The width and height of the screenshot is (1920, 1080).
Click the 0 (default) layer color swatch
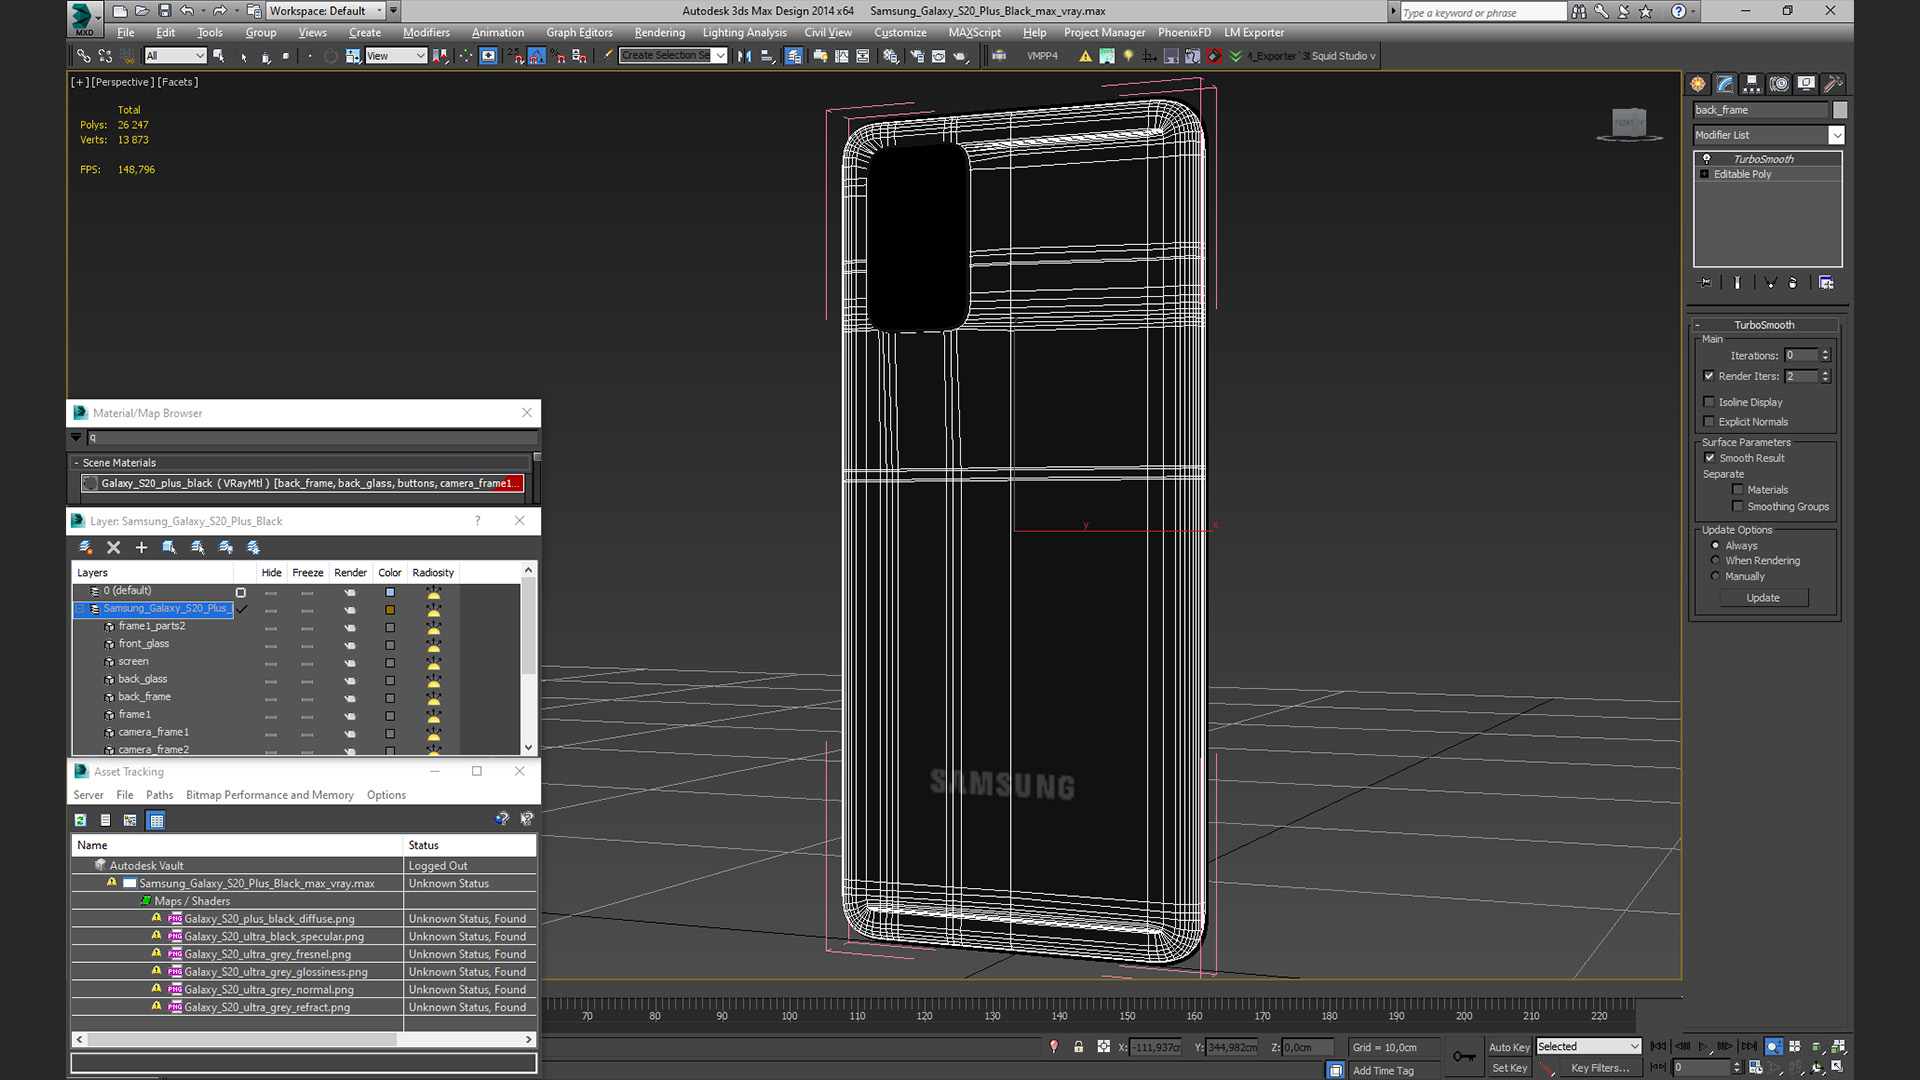(390, 592)
